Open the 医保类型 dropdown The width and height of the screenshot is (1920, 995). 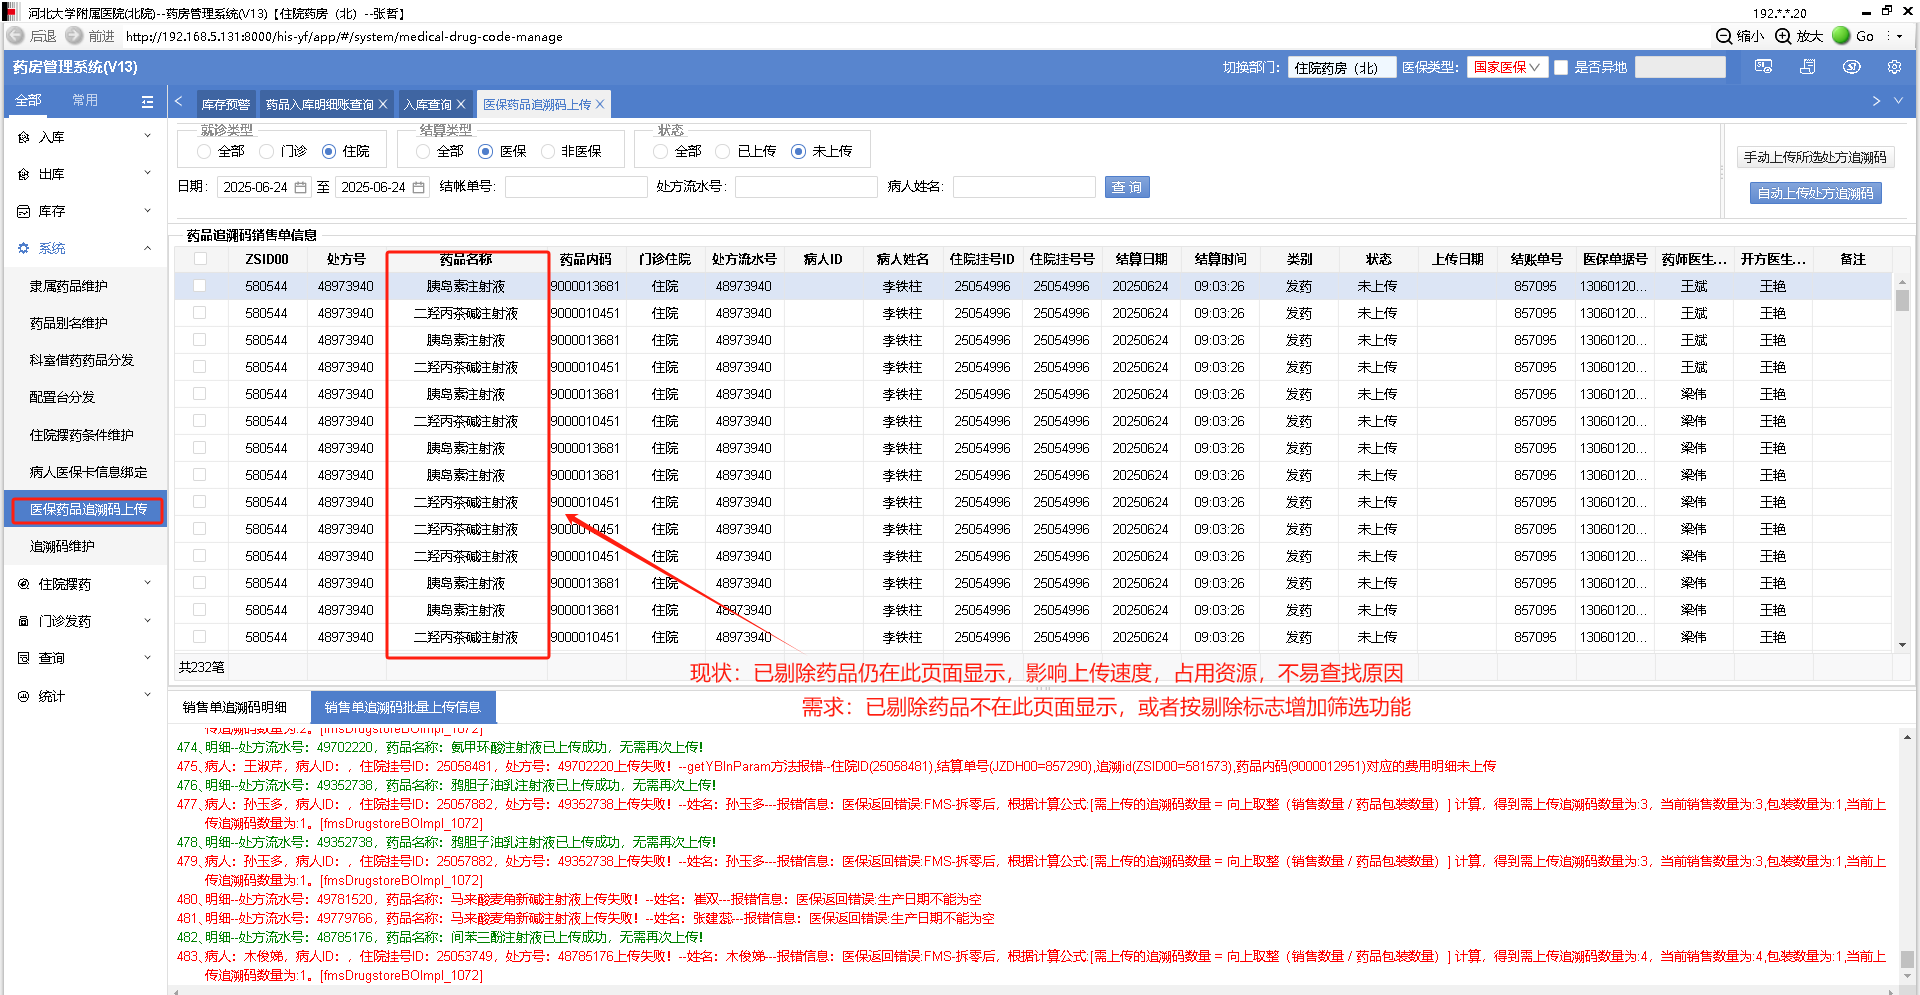click(1507, 67)
